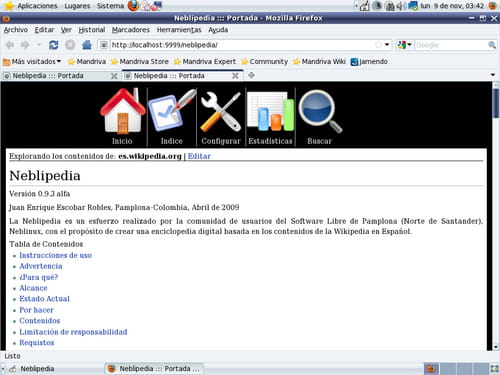Open the Configurar tools icon
Screen dimensions: 500x375
click(221, 112)
